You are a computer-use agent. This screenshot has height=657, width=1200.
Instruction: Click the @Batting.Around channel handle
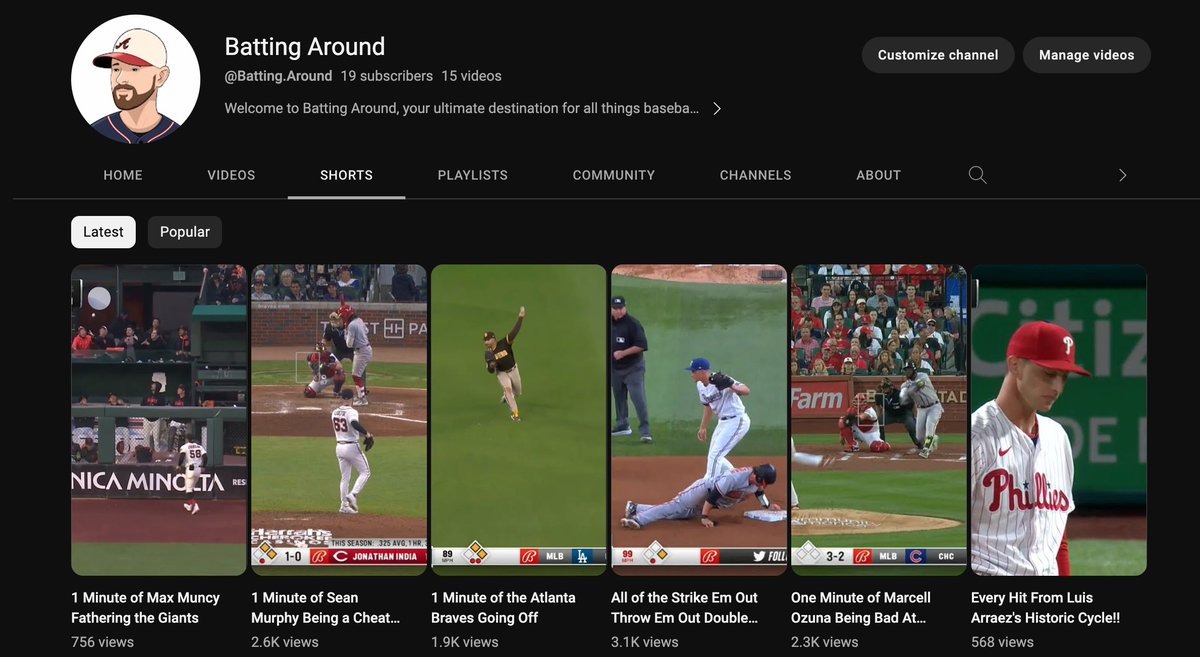pos(276,75)
